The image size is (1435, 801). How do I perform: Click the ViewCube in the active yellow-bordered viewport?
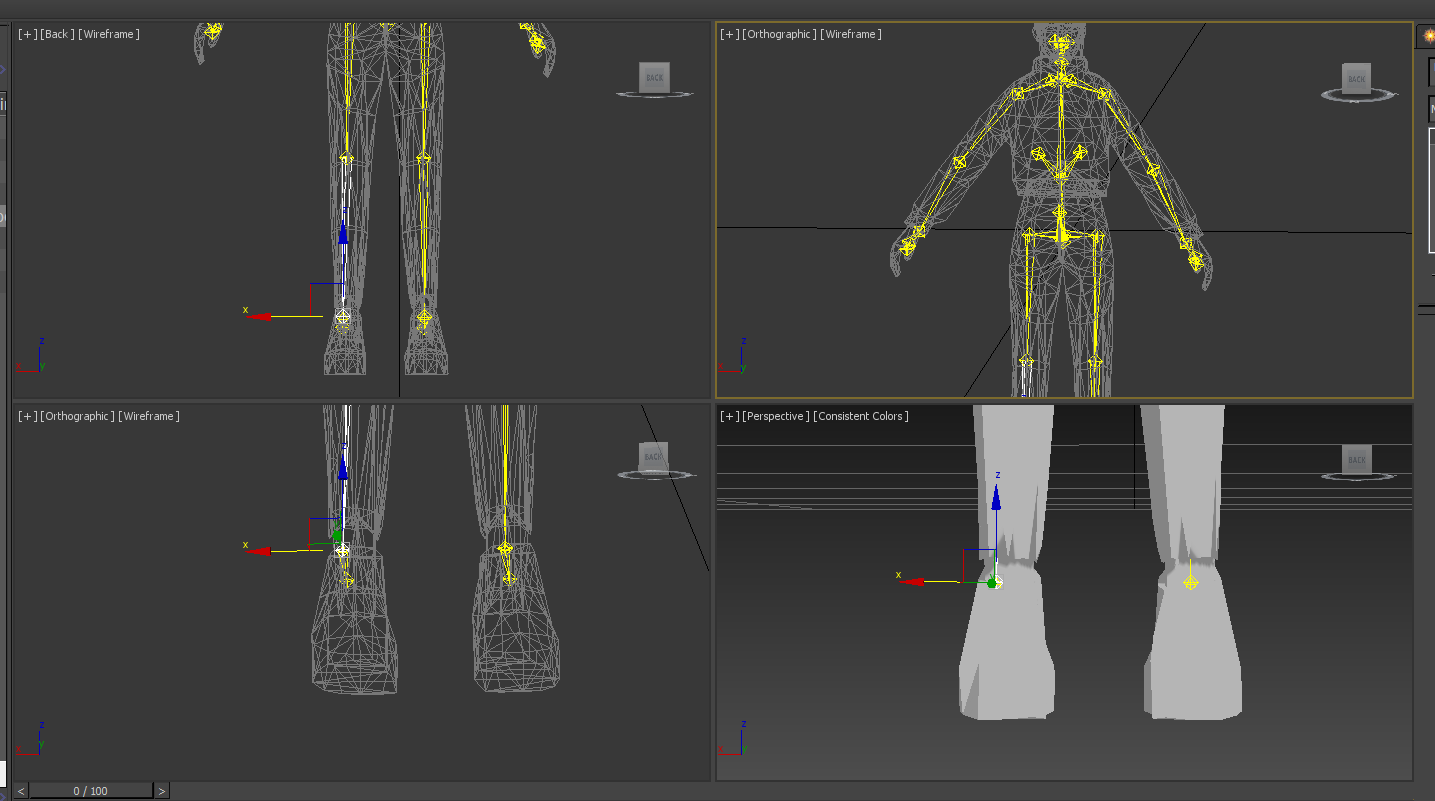click(x=1356, y=79)
